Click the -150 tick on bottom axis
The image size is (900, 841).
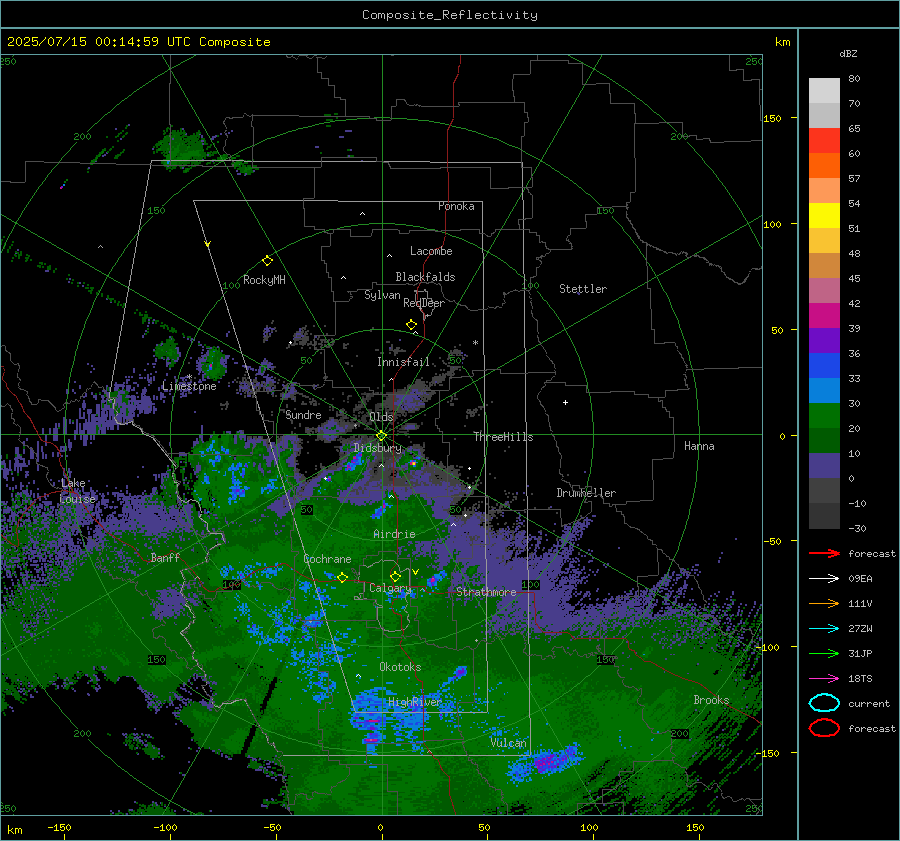coord(59,827)
